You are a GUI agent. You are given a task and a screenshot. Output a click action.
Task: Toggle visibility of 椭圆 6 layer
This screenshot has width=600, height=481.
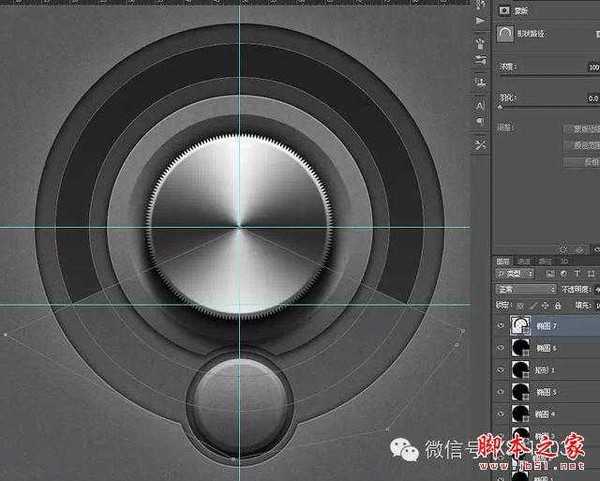pos(501,347)
